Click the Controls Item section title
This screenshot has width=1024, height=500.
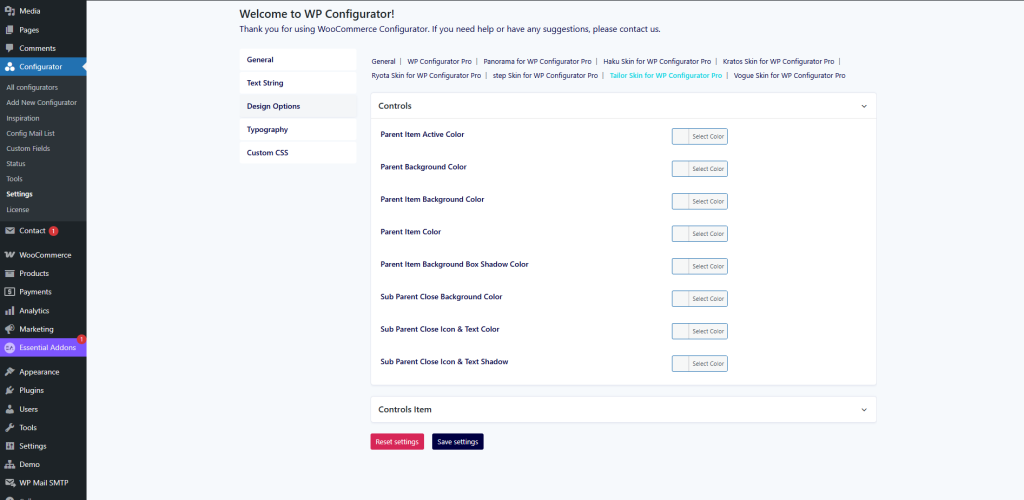click(x=405, y=410)
